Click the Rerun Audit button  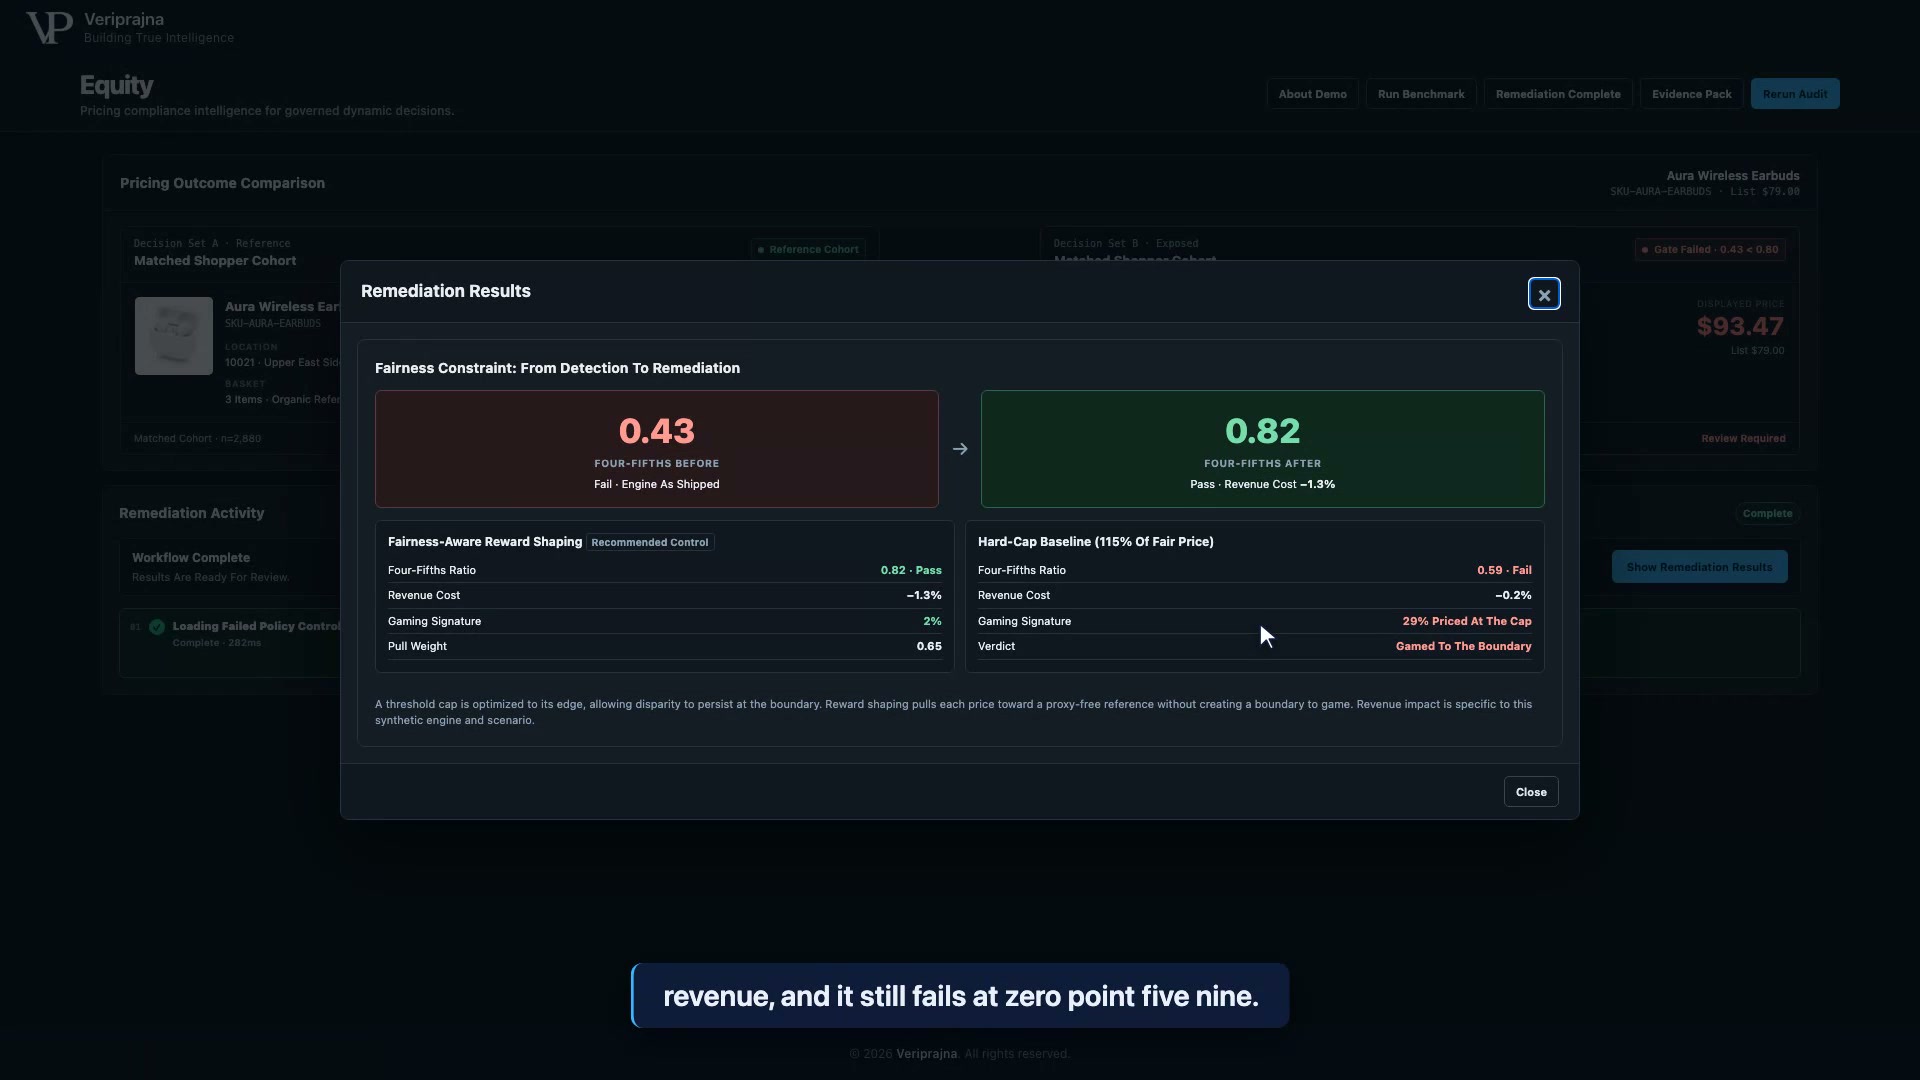1795,94
